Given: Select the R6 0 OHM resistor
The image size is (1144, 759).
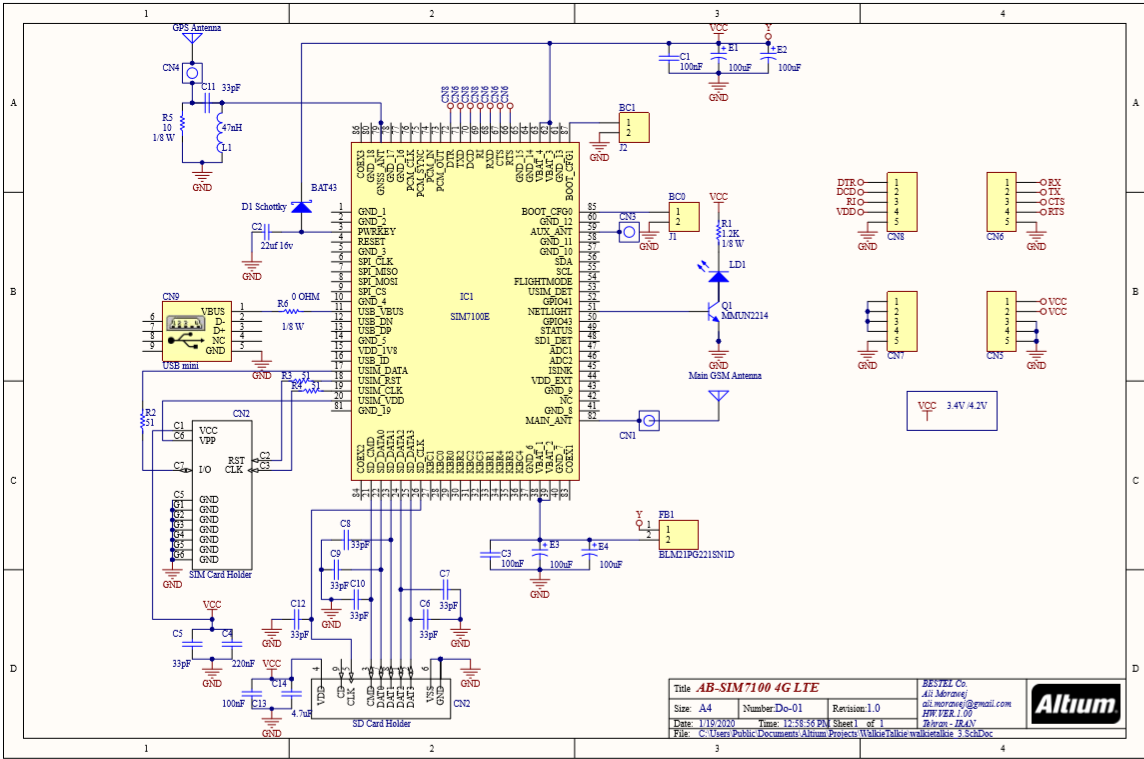Looking at the screenshot, I should tap(292, 311).
